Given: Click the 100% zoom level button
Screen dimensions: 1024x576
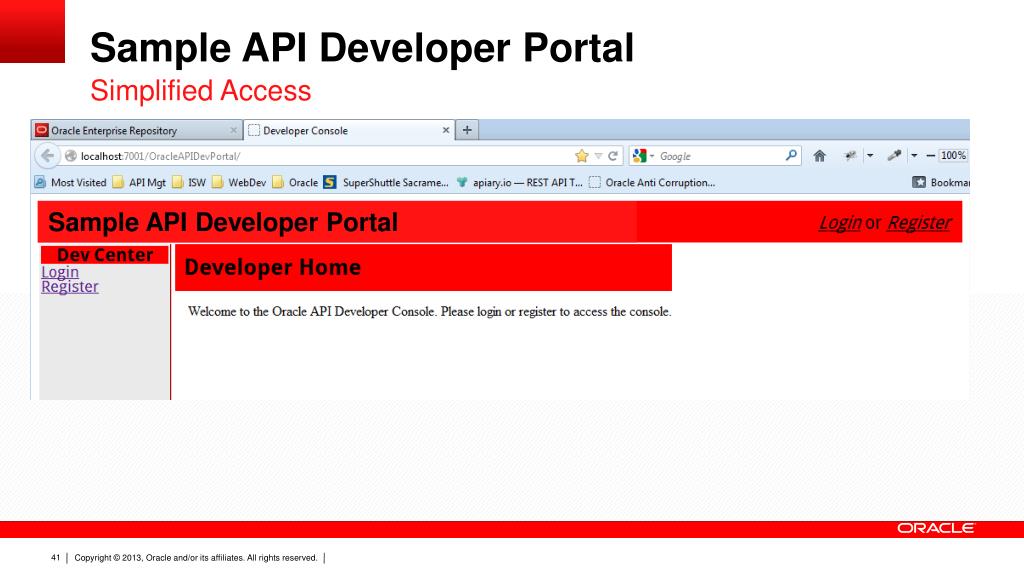Looking at the screenshot, I should pyautogui.click(x=953, y=155).
